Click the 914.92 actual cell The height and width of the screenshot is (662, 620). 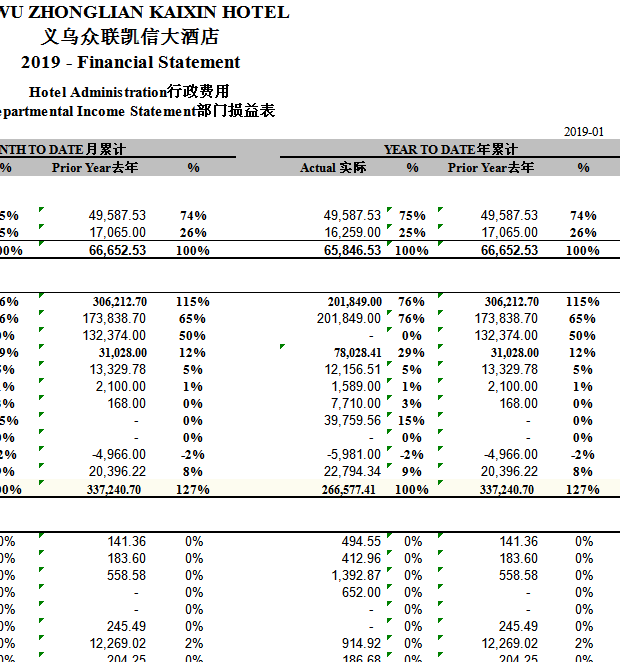click(x=361, y=643)
